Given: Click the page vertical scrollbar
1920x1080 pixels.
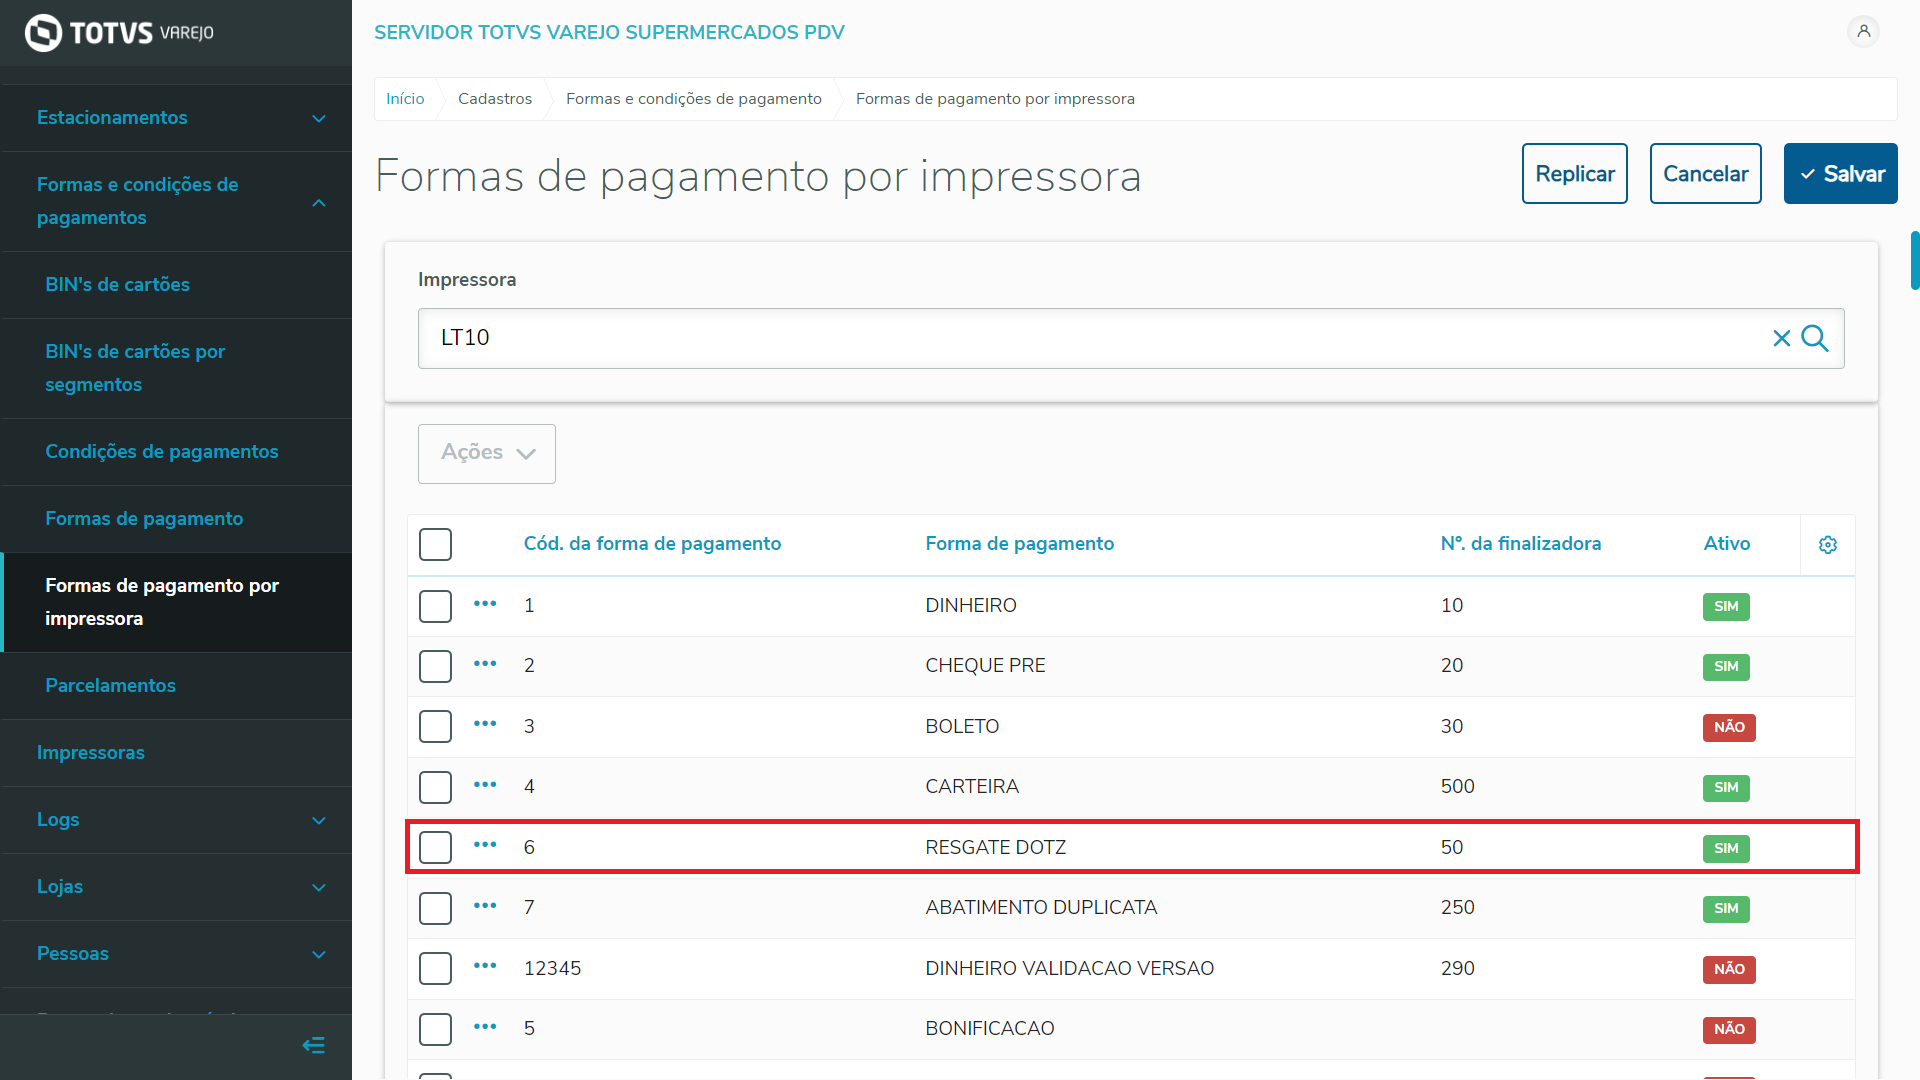Looking at the screenshot, I should tap(1914, 262).
